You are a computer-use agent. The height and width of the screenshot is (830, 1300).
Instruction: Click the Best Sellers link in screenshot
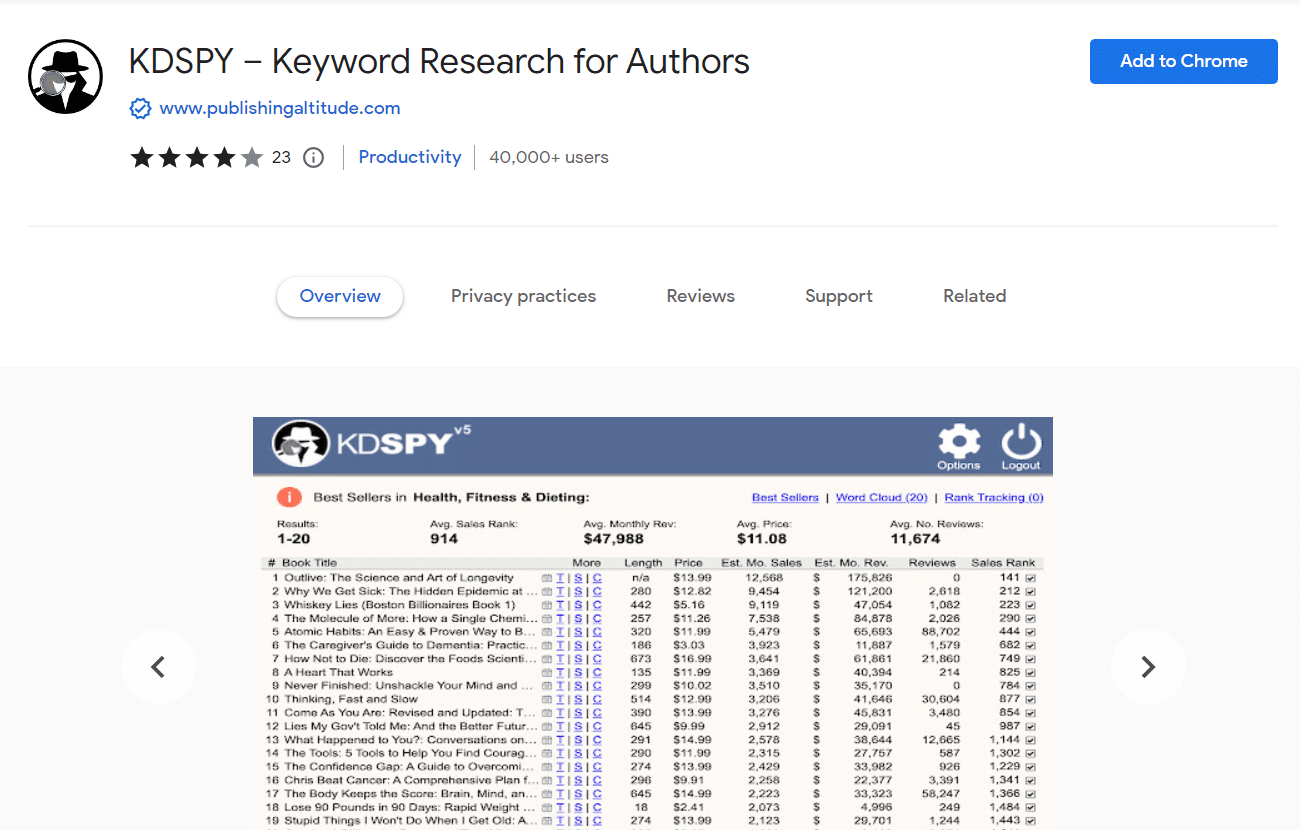point(785,497)
